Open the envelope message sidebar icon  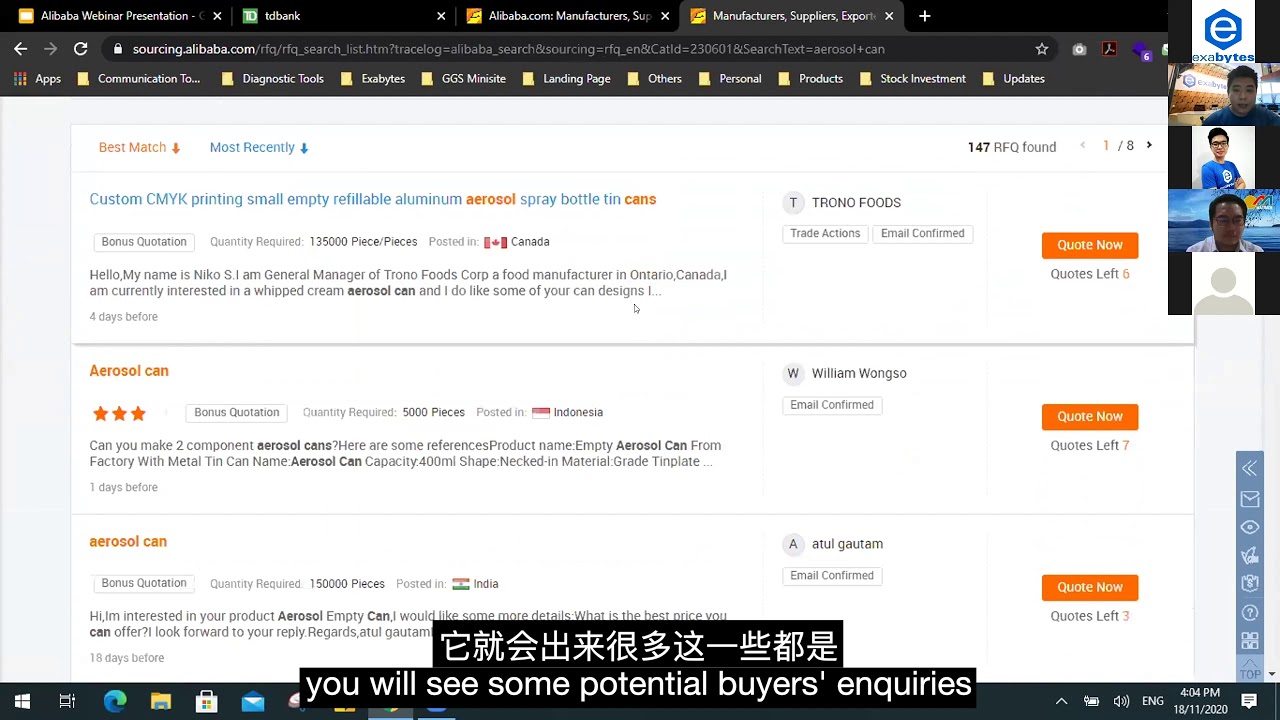coord(1250,498)
